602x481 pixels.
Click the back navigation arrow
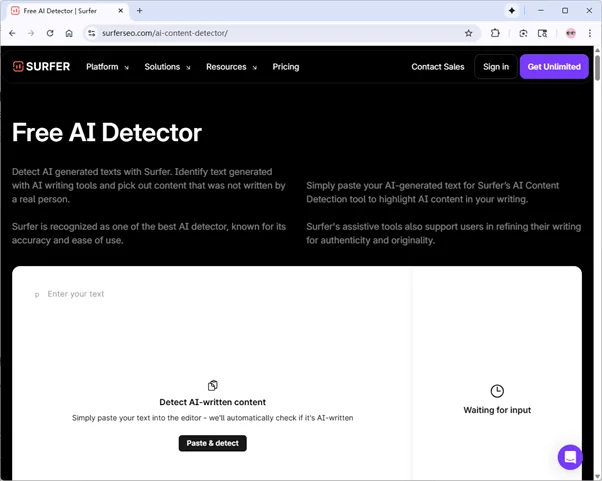coord(12,33)
